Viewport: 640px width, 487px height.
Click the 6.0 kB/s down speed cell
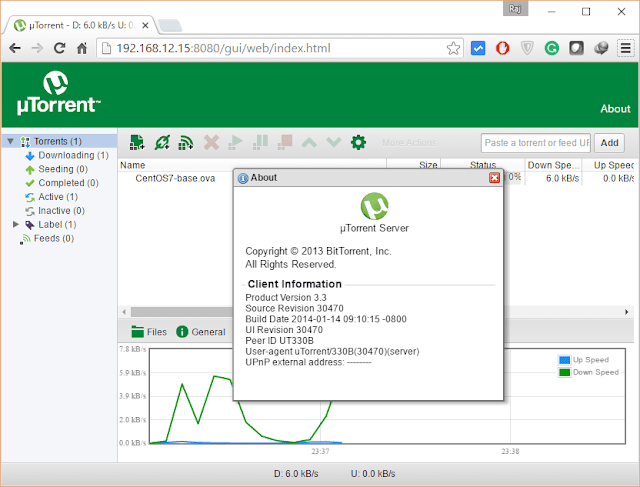pos(562,178)
